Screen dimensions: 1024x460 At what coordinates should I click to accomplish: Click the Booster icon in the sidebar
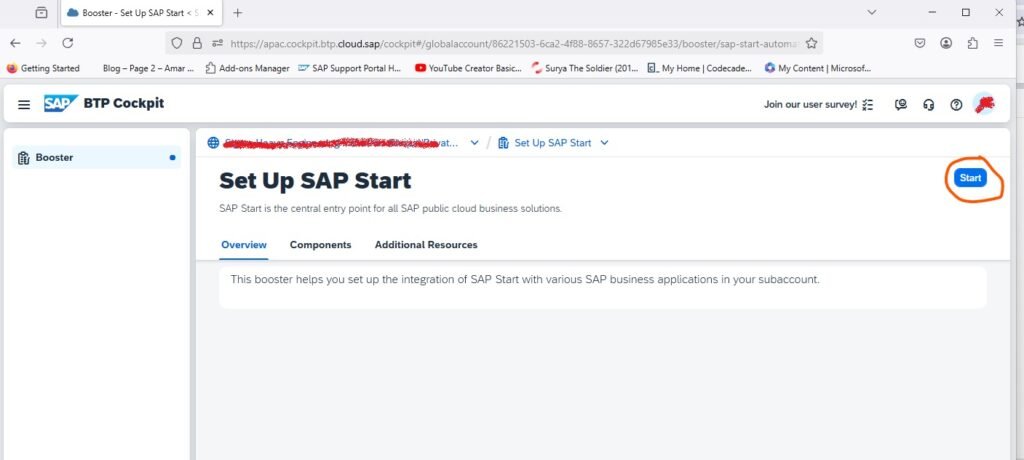[x=24, y=157]
